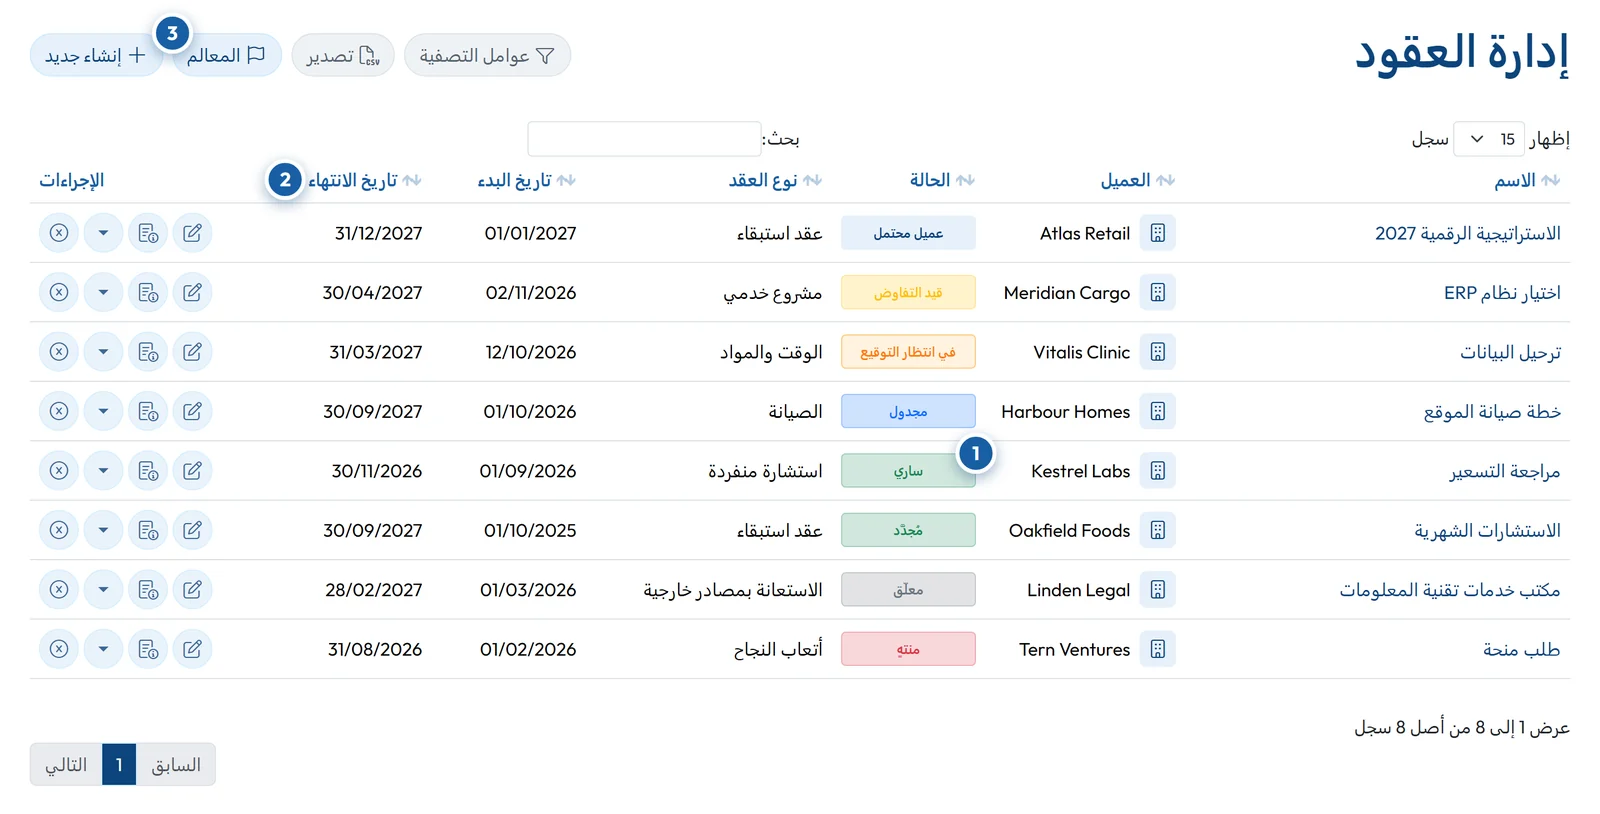Screen dimensions: 1600x814
Task: Open the records-per-page dropdown showing 15
Action: pos(1489,139)
